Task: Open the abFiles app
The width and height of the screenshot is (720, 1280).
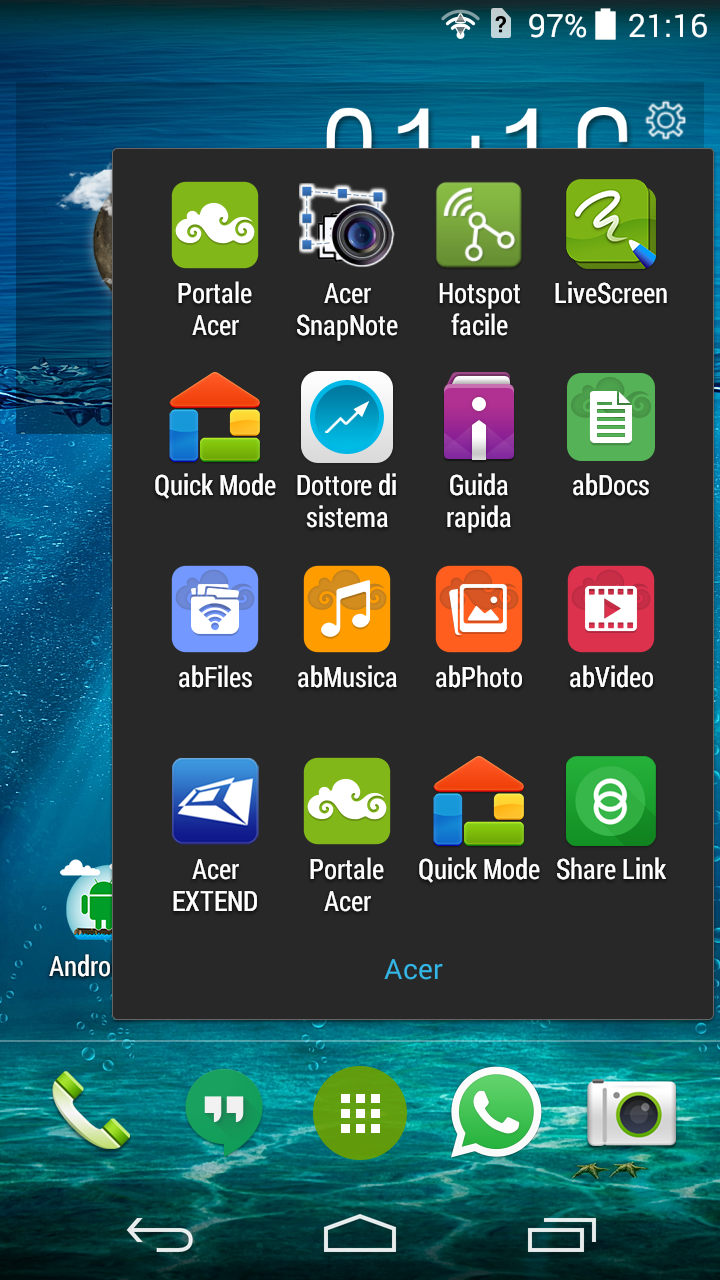Action: coord(215,609)
